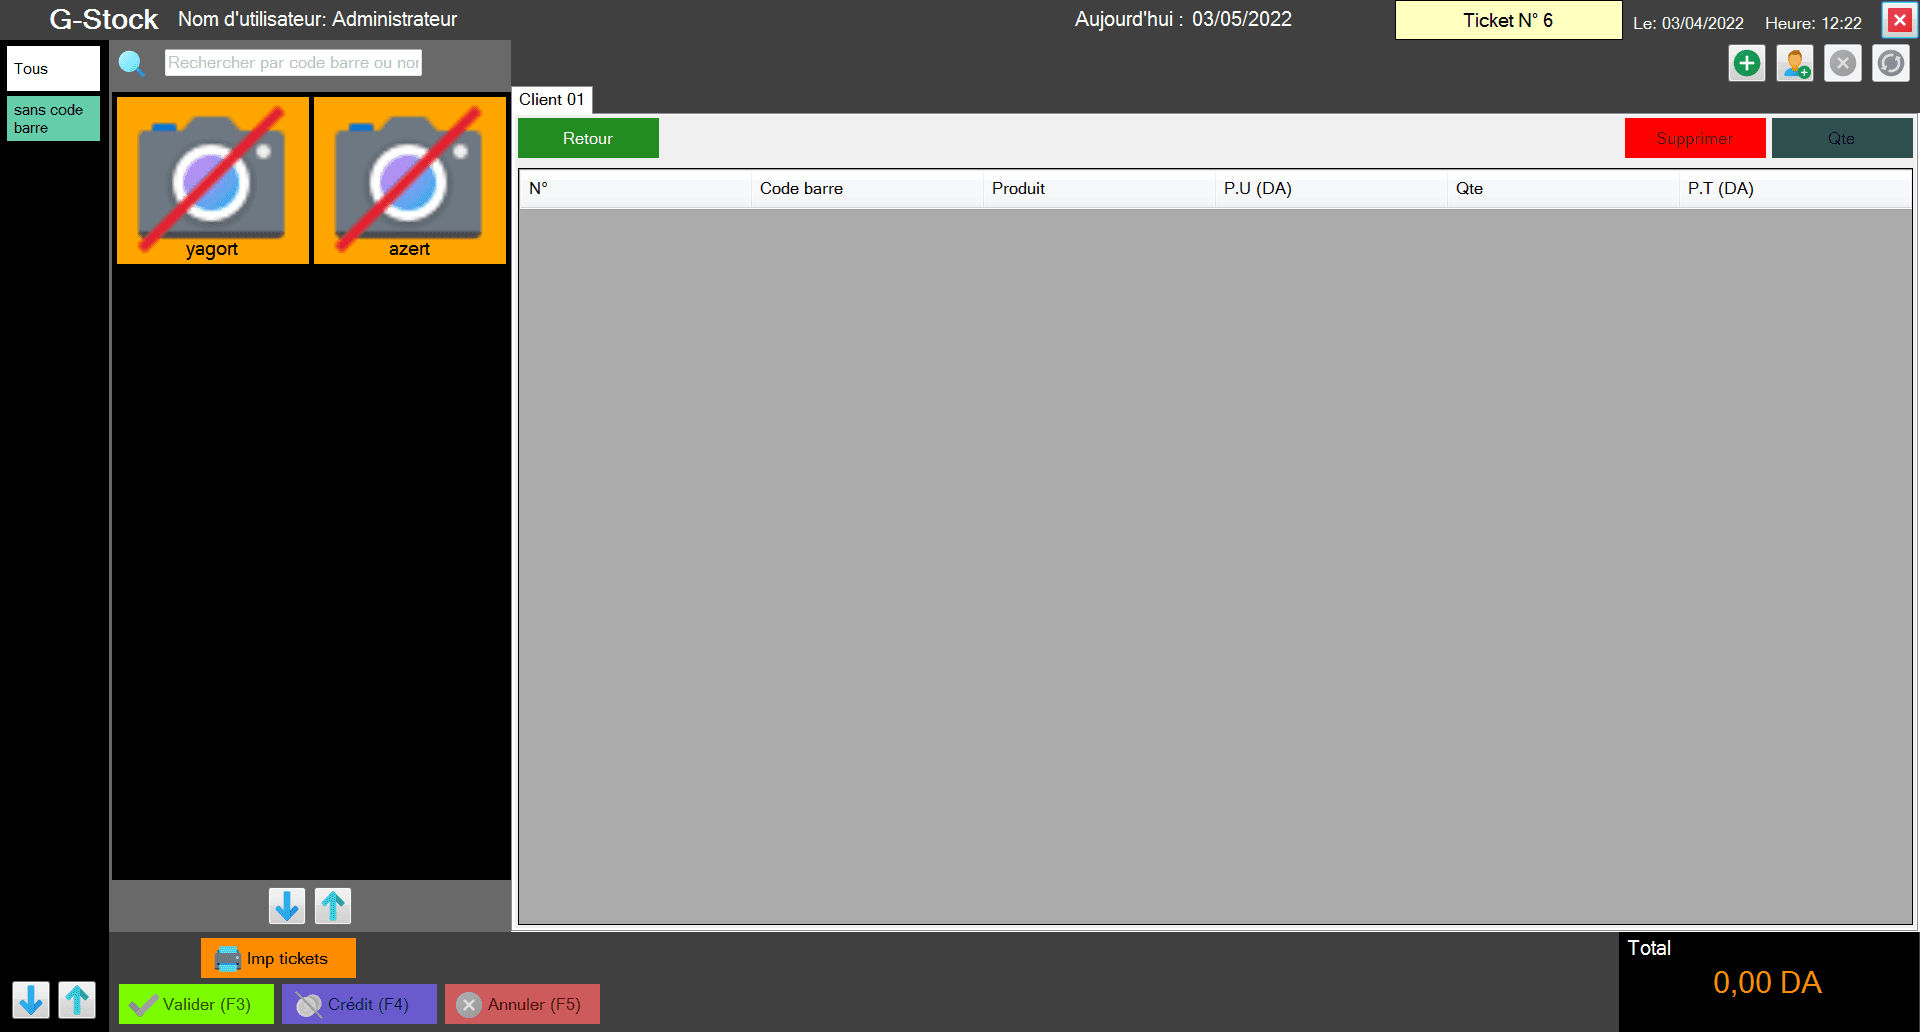1920x1032 pixels.
Task: Click the red Supprimer button
Action: [x=1694, y=139]
